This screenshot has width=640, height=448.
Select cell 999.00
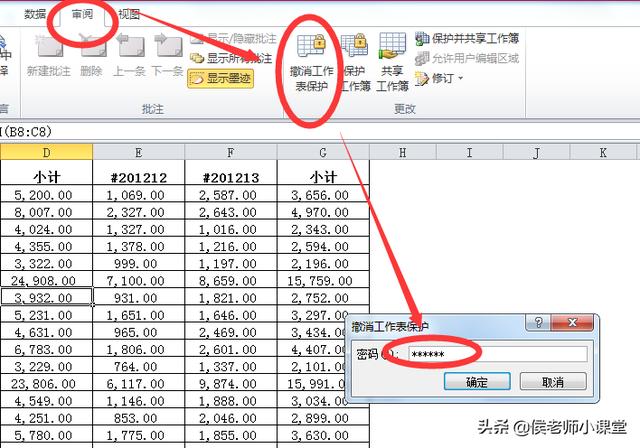(x=139, y=263)
